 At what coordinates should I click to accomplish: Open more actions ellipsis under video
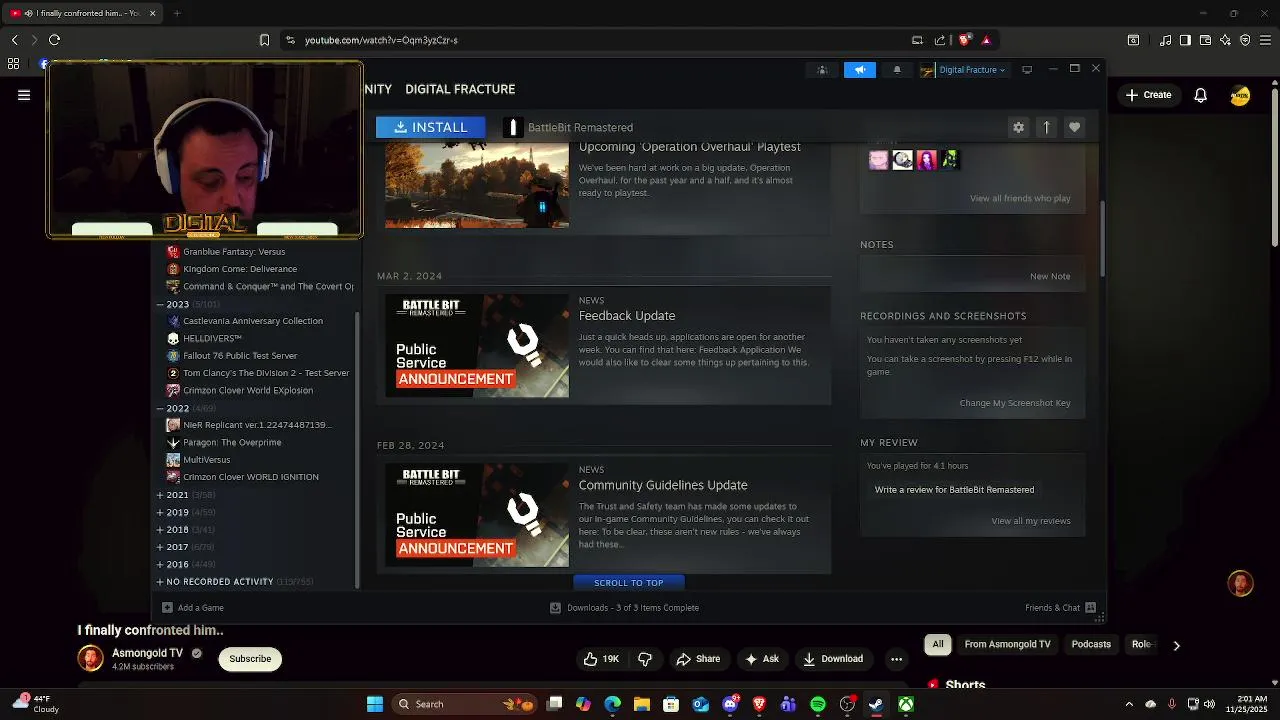point(896,659)
